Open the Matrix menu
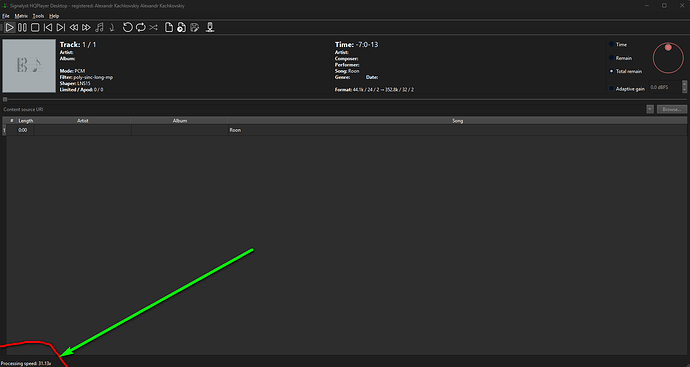 (21, 16)
